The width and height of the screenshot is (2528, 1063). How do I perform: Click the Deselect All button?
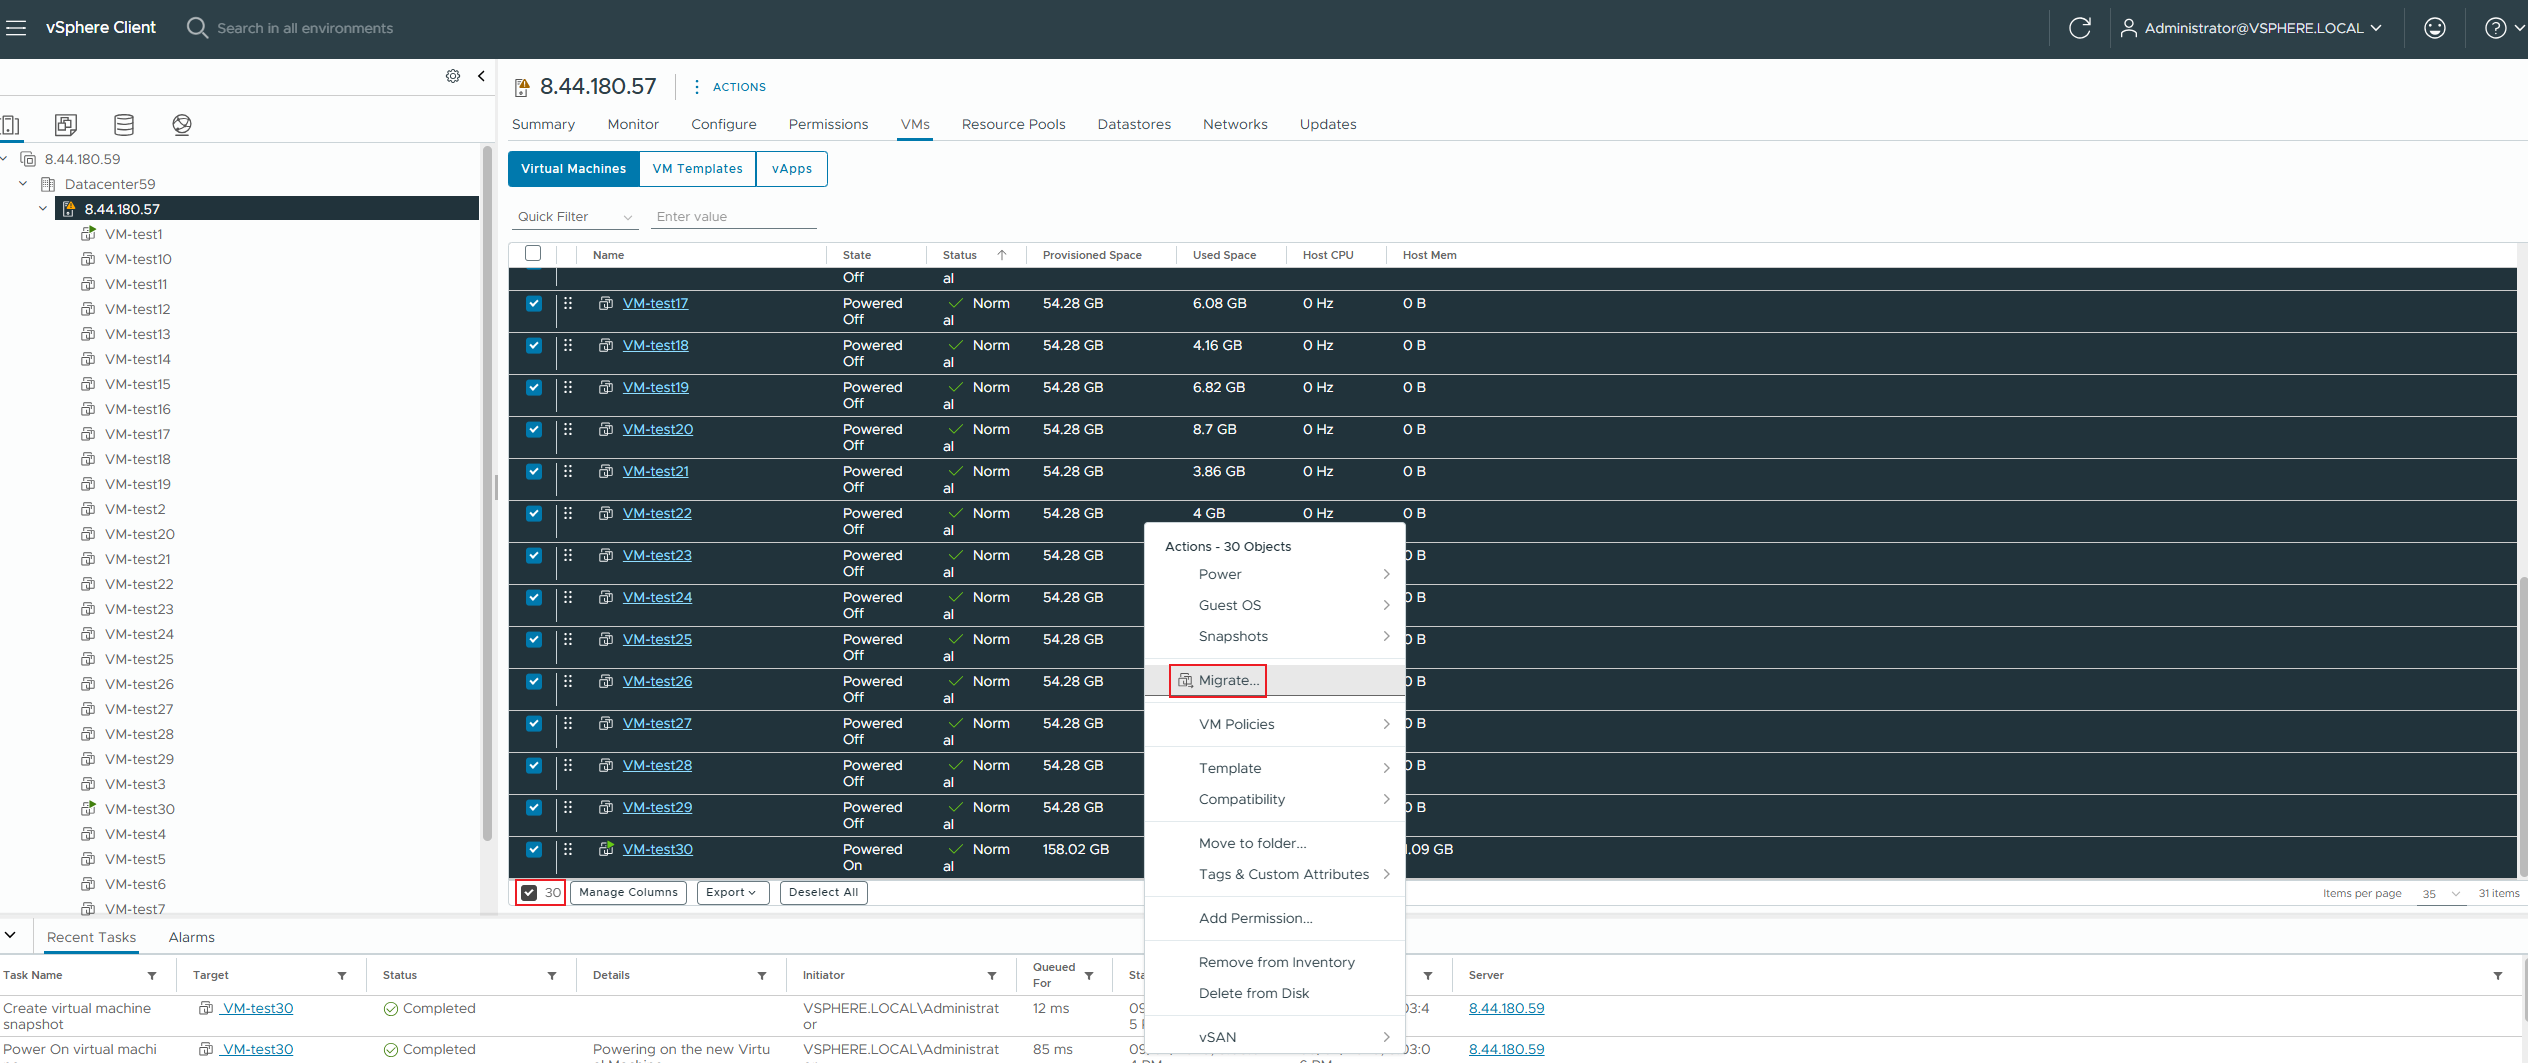point(823,893)
